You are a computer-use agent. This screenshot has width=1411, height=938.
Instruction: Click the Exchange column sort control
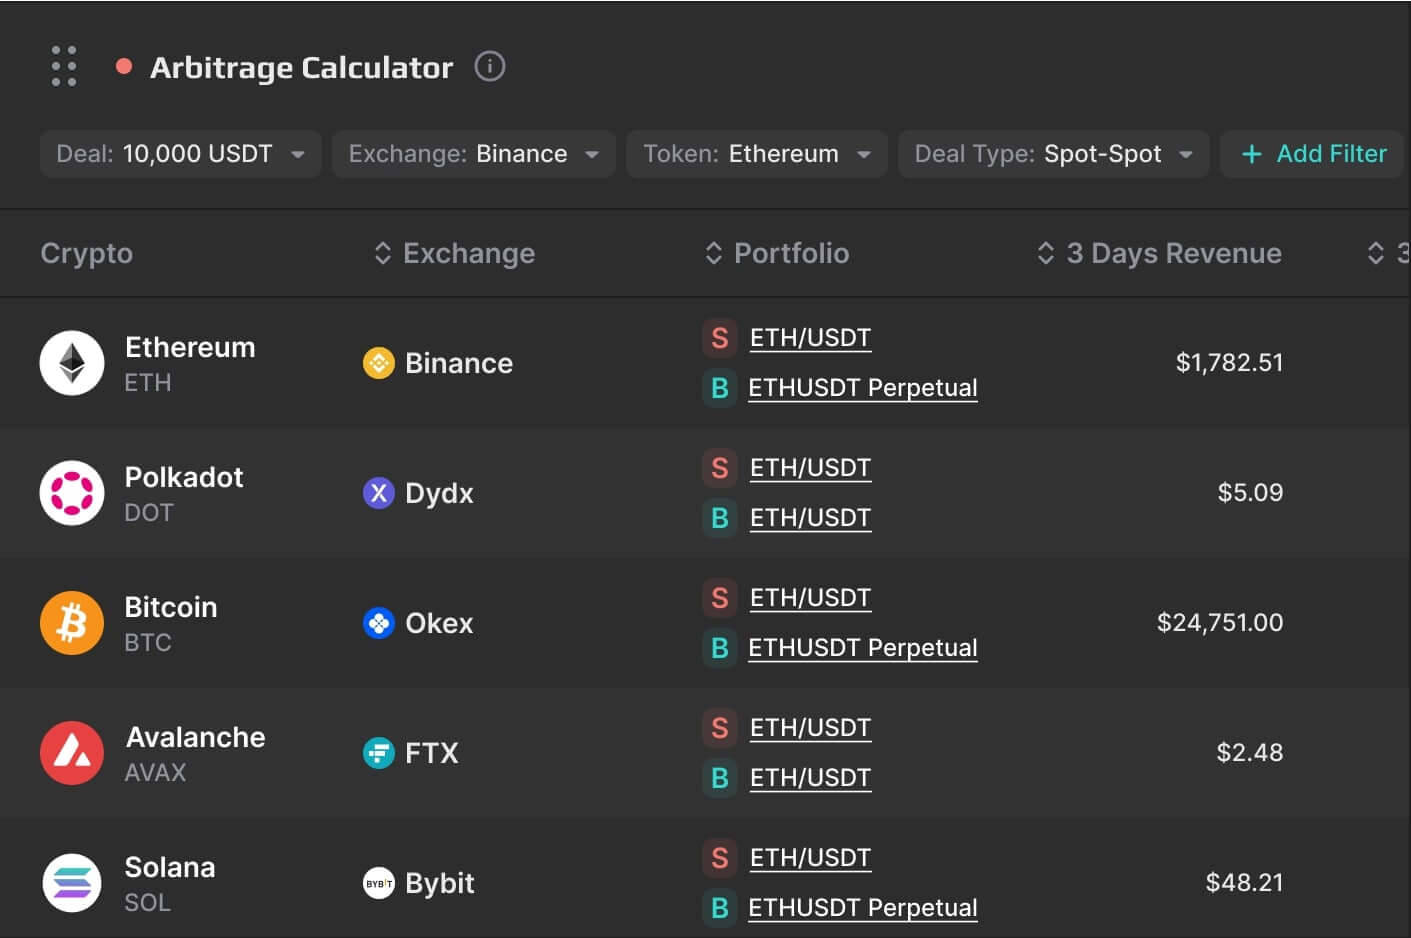pyautogui.click(x=382, y=253)
